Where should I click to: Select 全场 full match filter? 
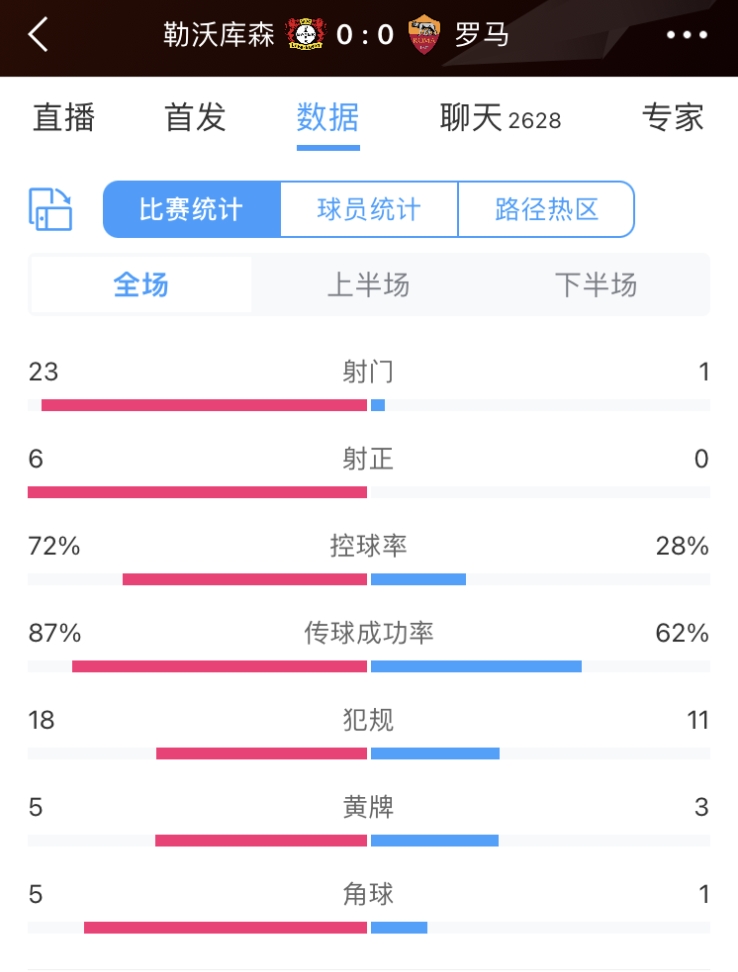tap(141, 285)
